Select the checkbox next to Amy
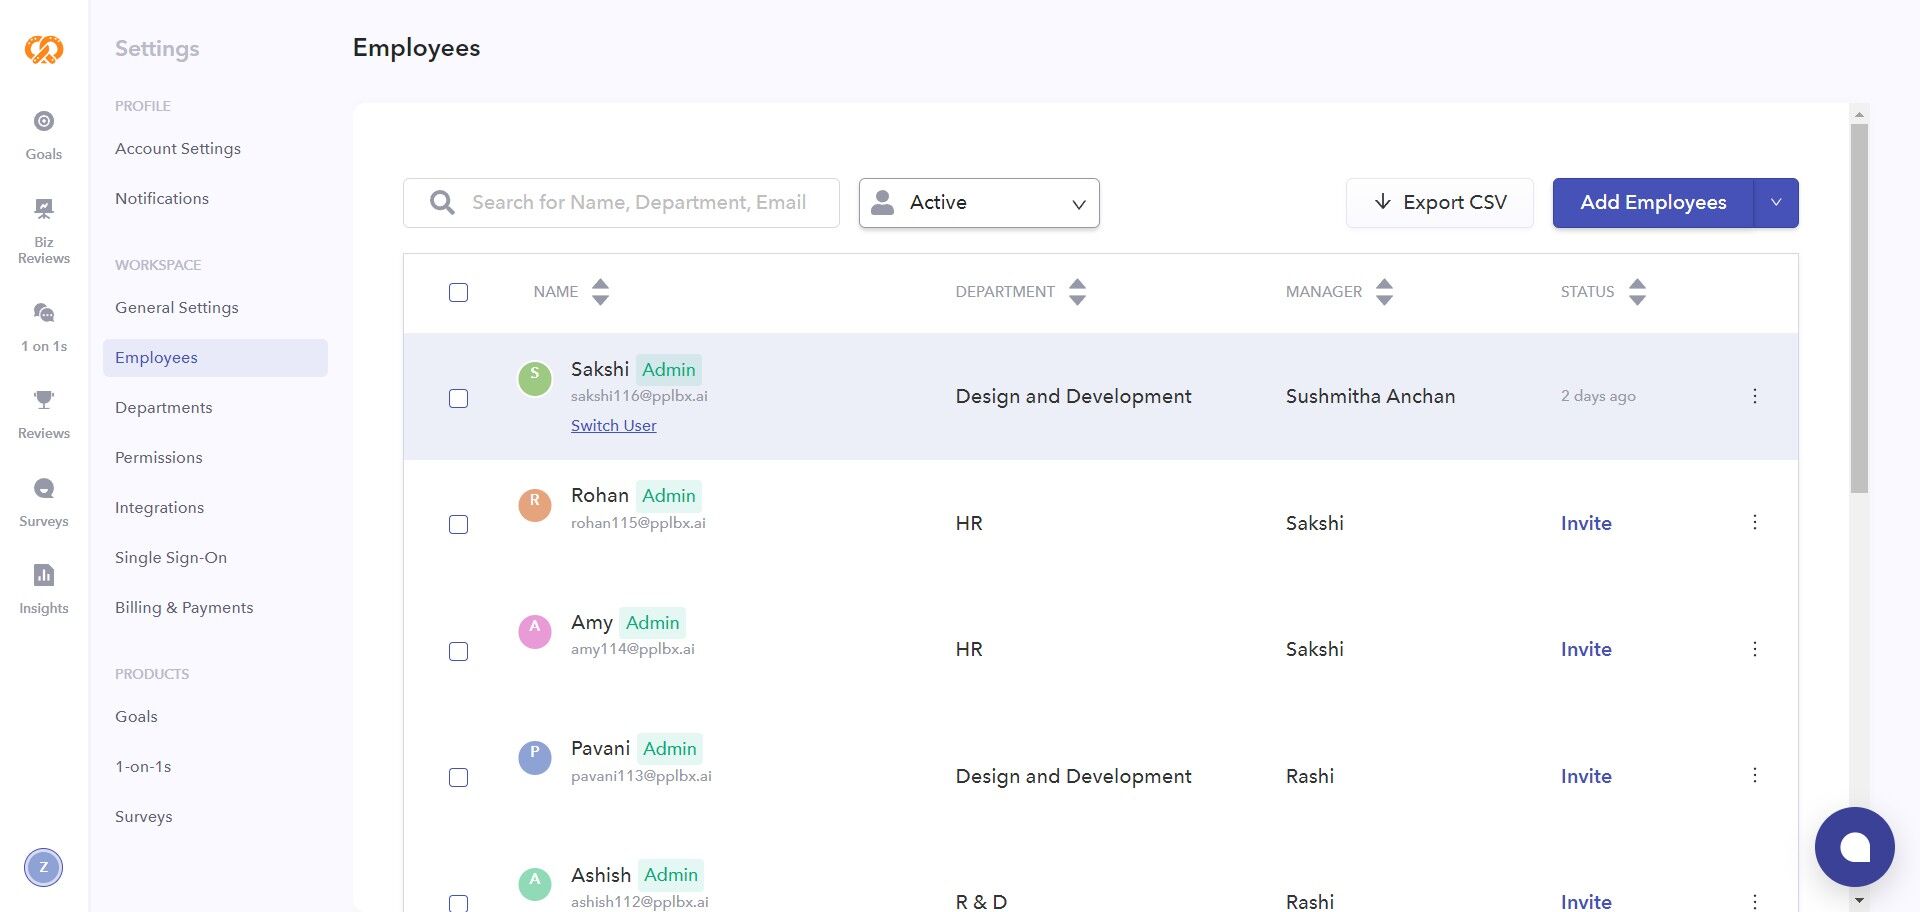This screenshot has width=1920, height=912. pyautogui.click(x=458, y=652)
